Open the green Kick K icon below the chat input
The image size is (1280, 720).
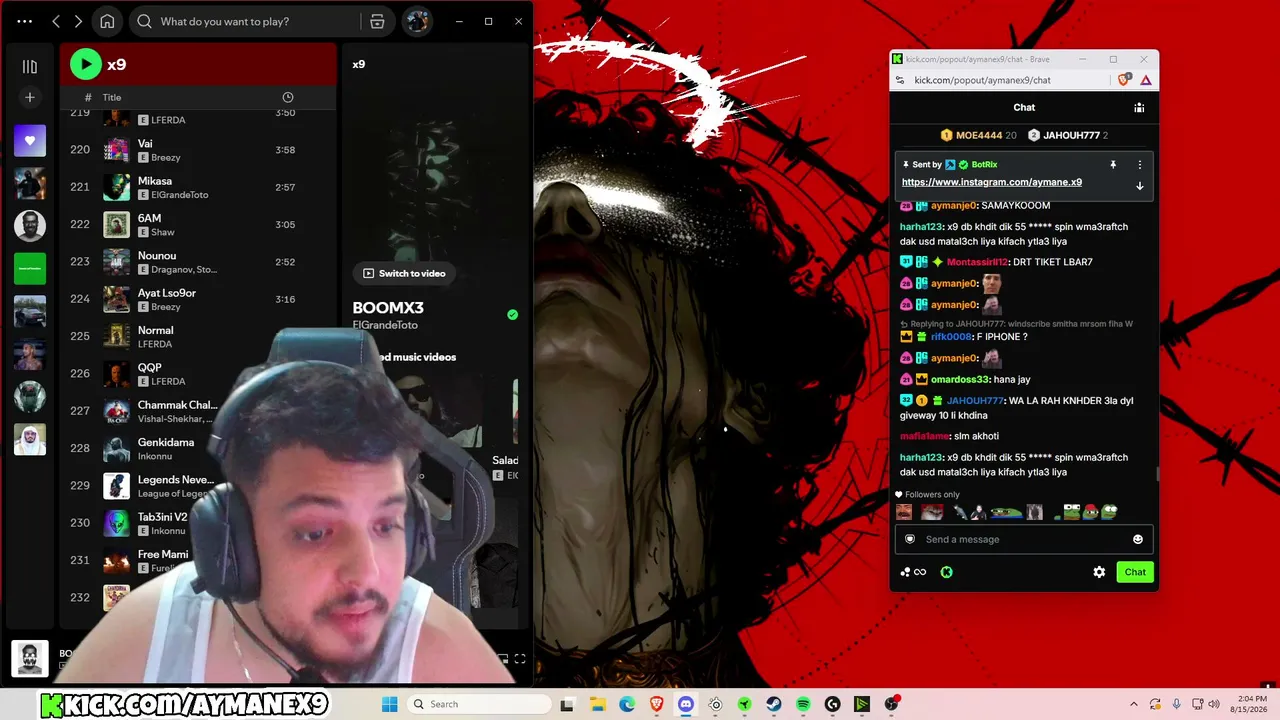[x=946, y=572]
